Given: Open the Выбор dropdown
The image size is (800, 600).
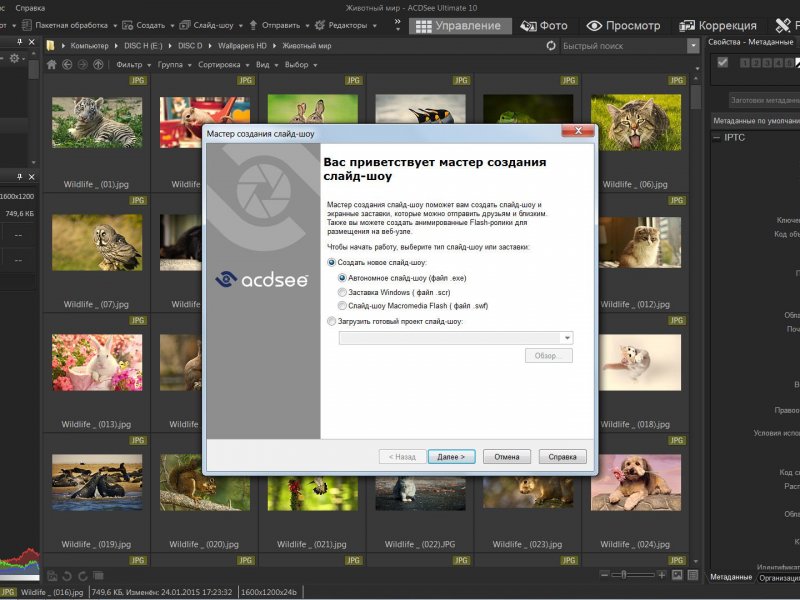Looking at the screenshot, I should (x=301, y=65).
